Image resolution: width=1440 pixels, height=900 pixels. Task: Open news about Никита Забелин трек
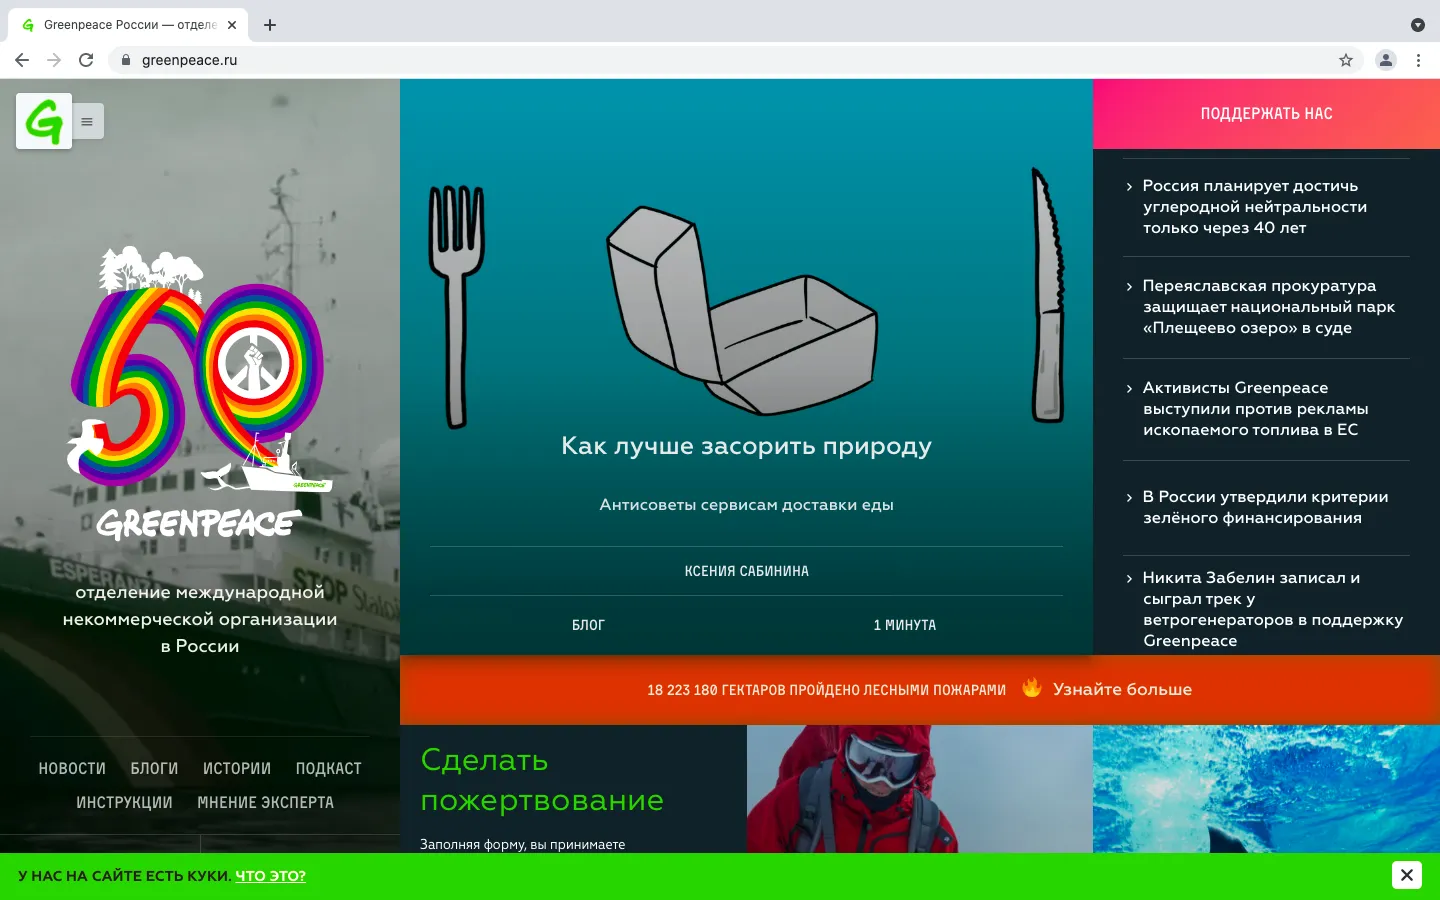click(x=1273, y=609)
